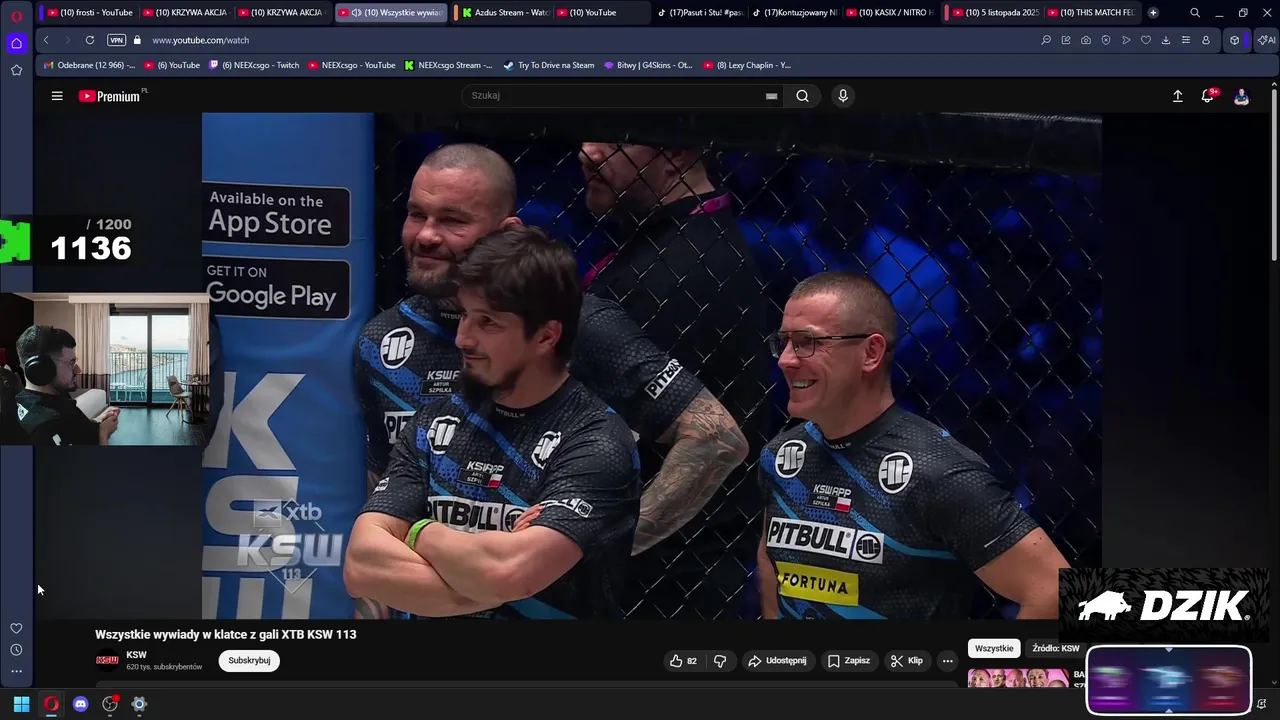The width and height of the screenshot is (1280, 720).
Task: Open the browser profile person icon
Action: pos(1206,40)
